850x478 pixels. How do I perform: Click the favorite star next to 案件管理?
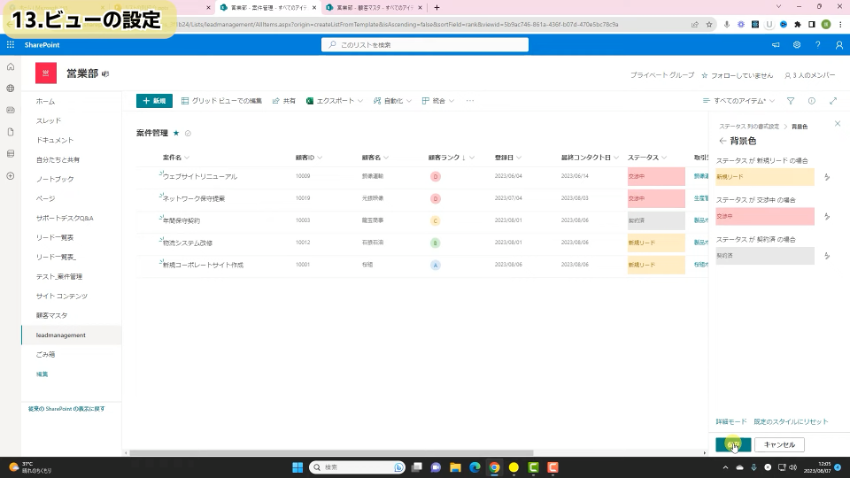tap(177, 132)
